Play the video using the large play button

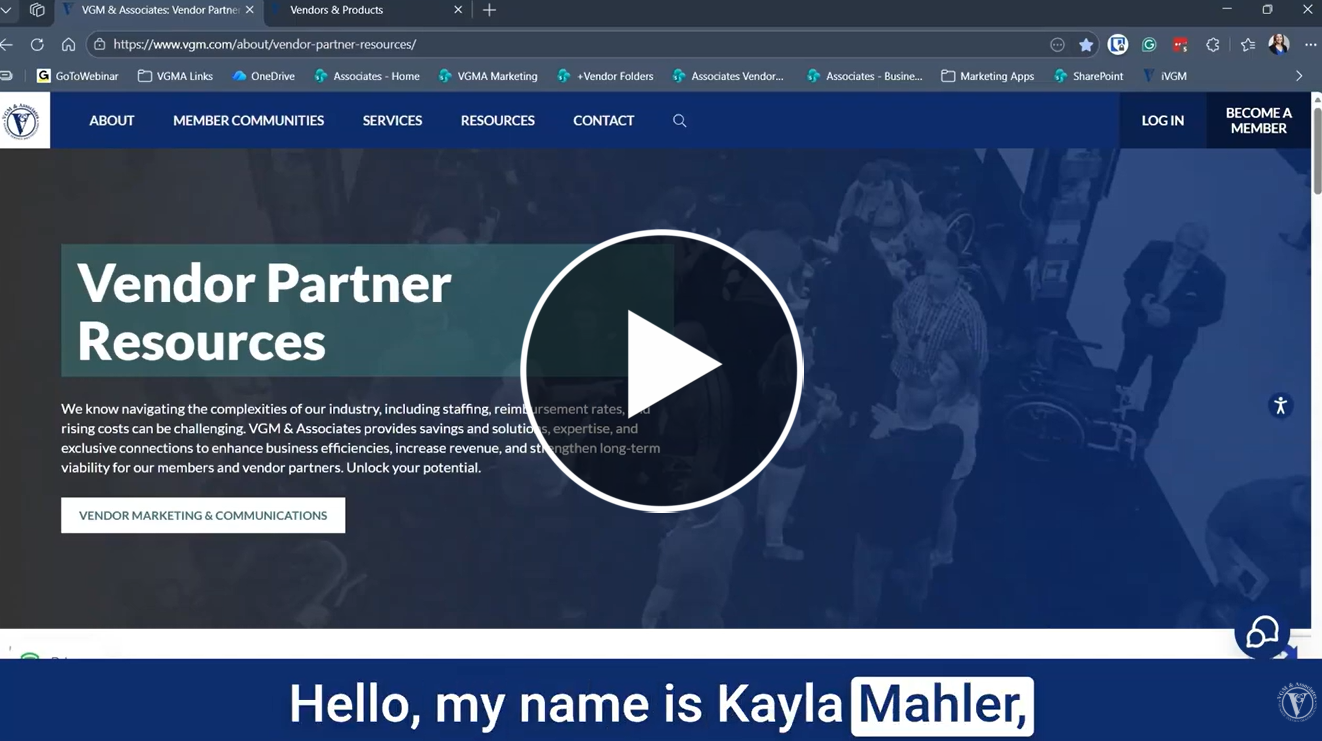[x=661, y=370]
